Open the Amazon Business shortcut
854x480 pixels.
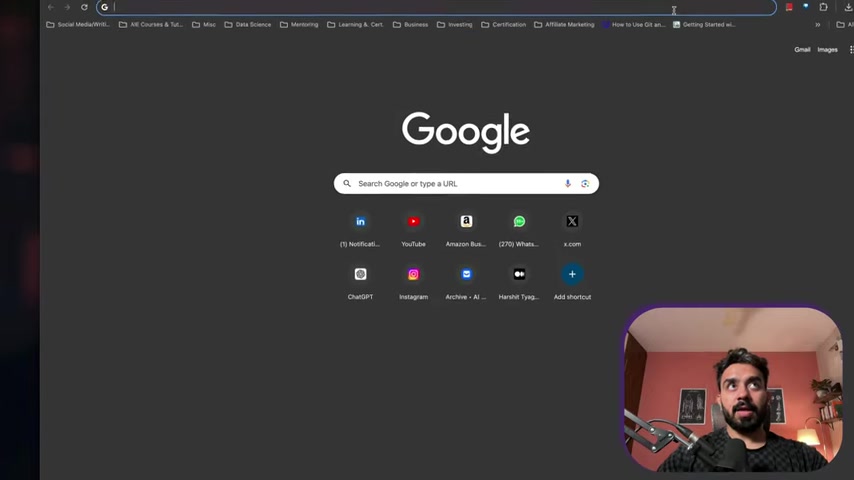pos(466,230)
